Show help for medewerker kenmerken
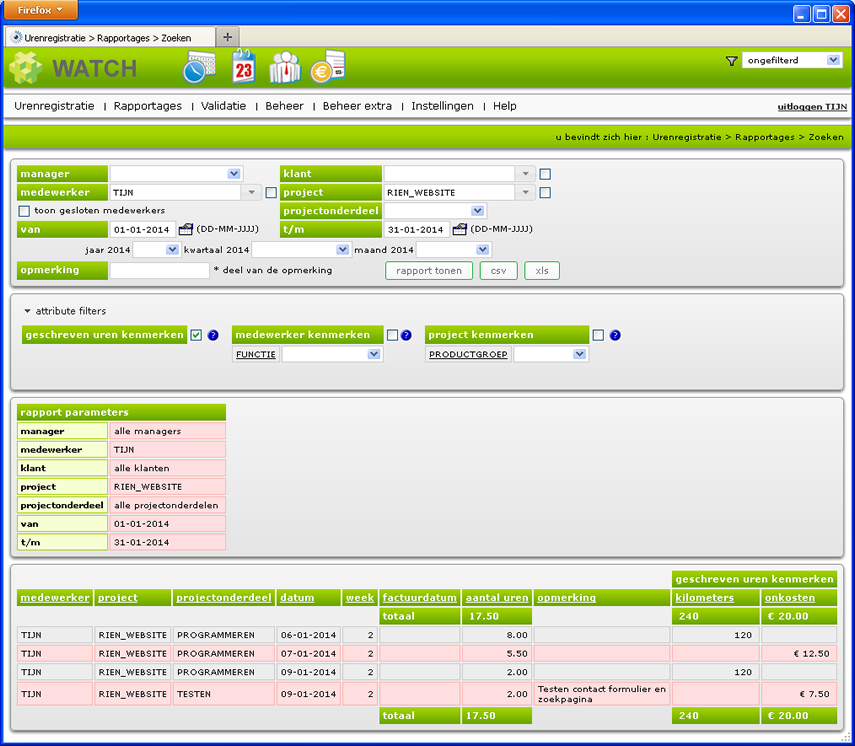Image resolution: width=855 pixels, height=746 pixels. 406,335
